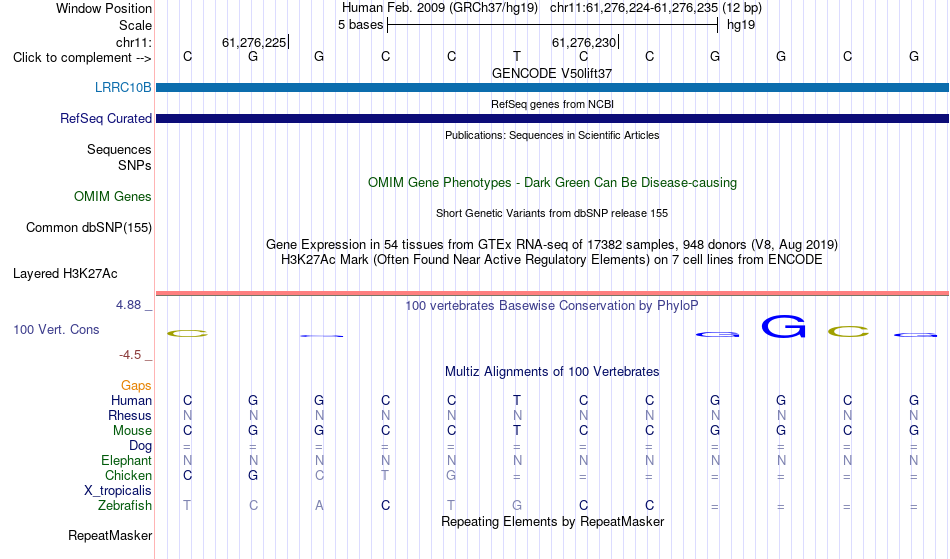Click the Scale label

tap(135, 25)
